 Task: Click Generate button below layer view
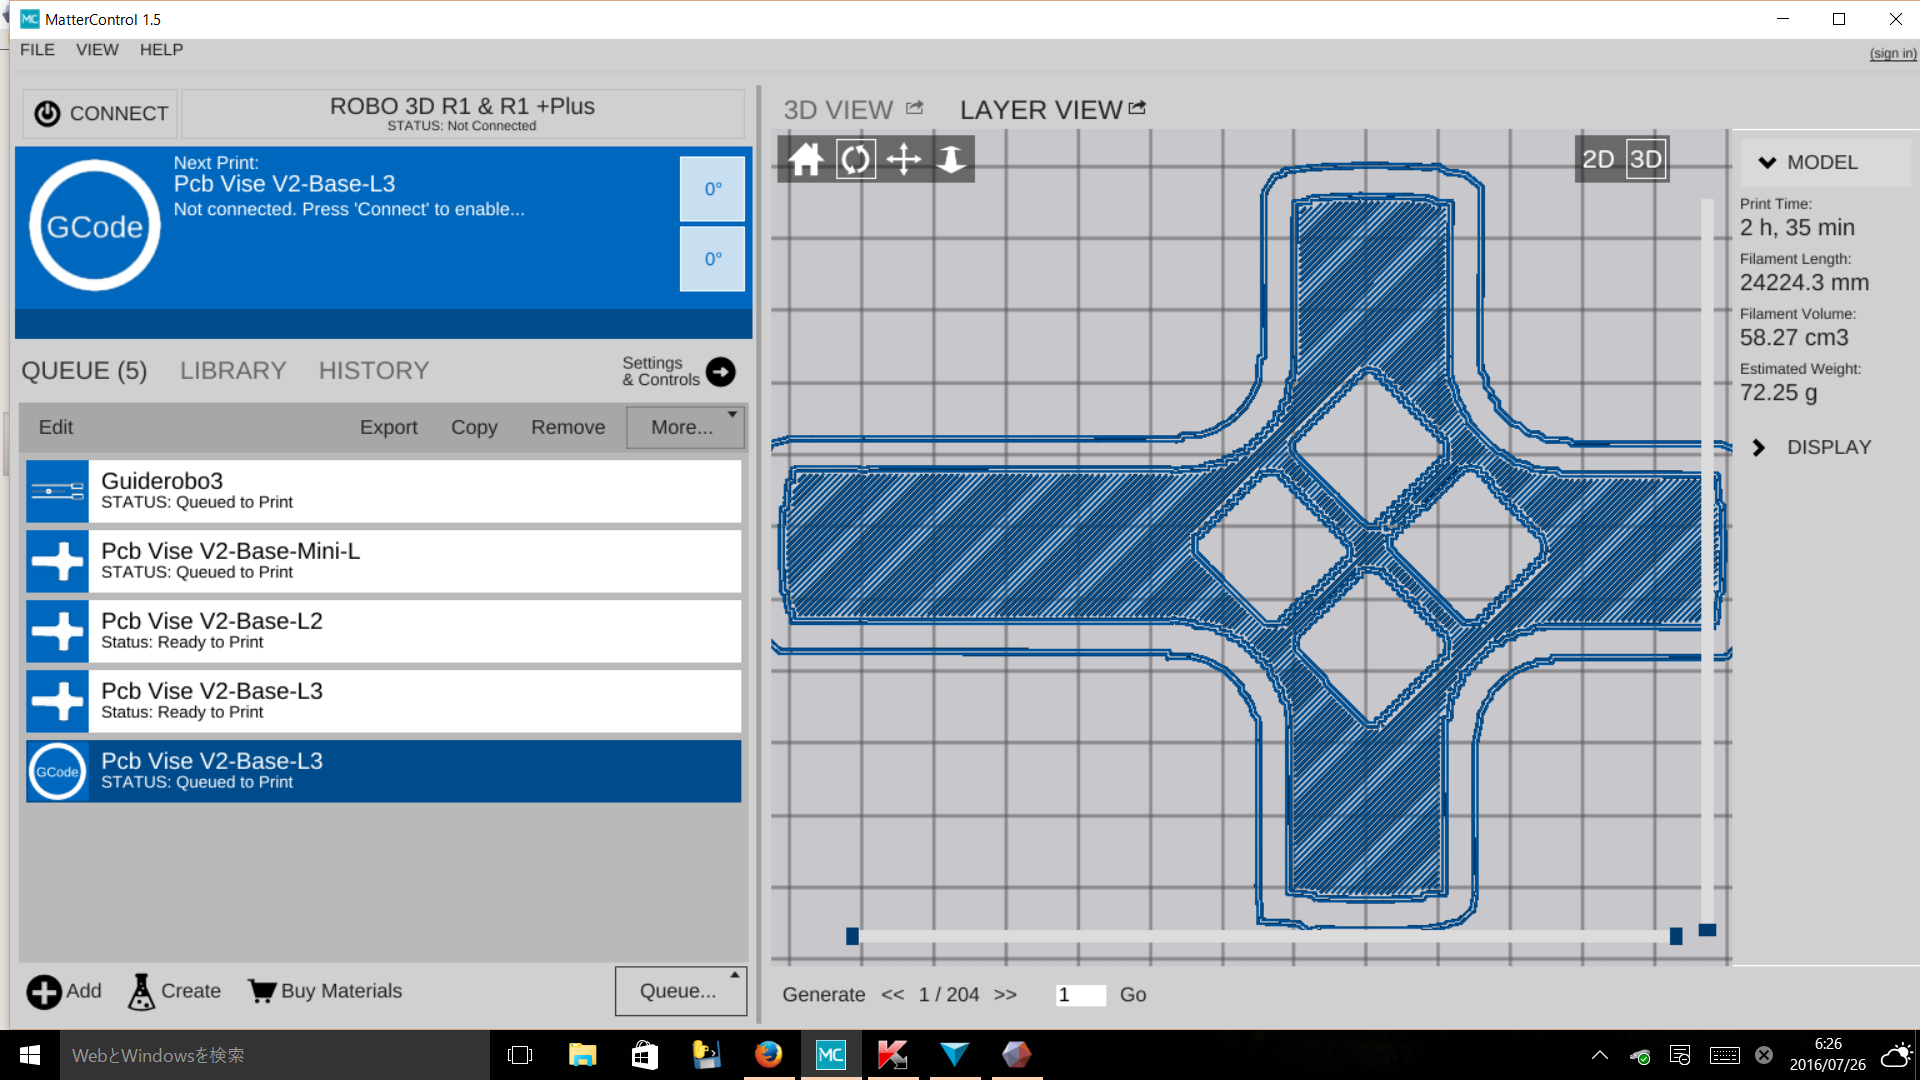tap(824, 995)
